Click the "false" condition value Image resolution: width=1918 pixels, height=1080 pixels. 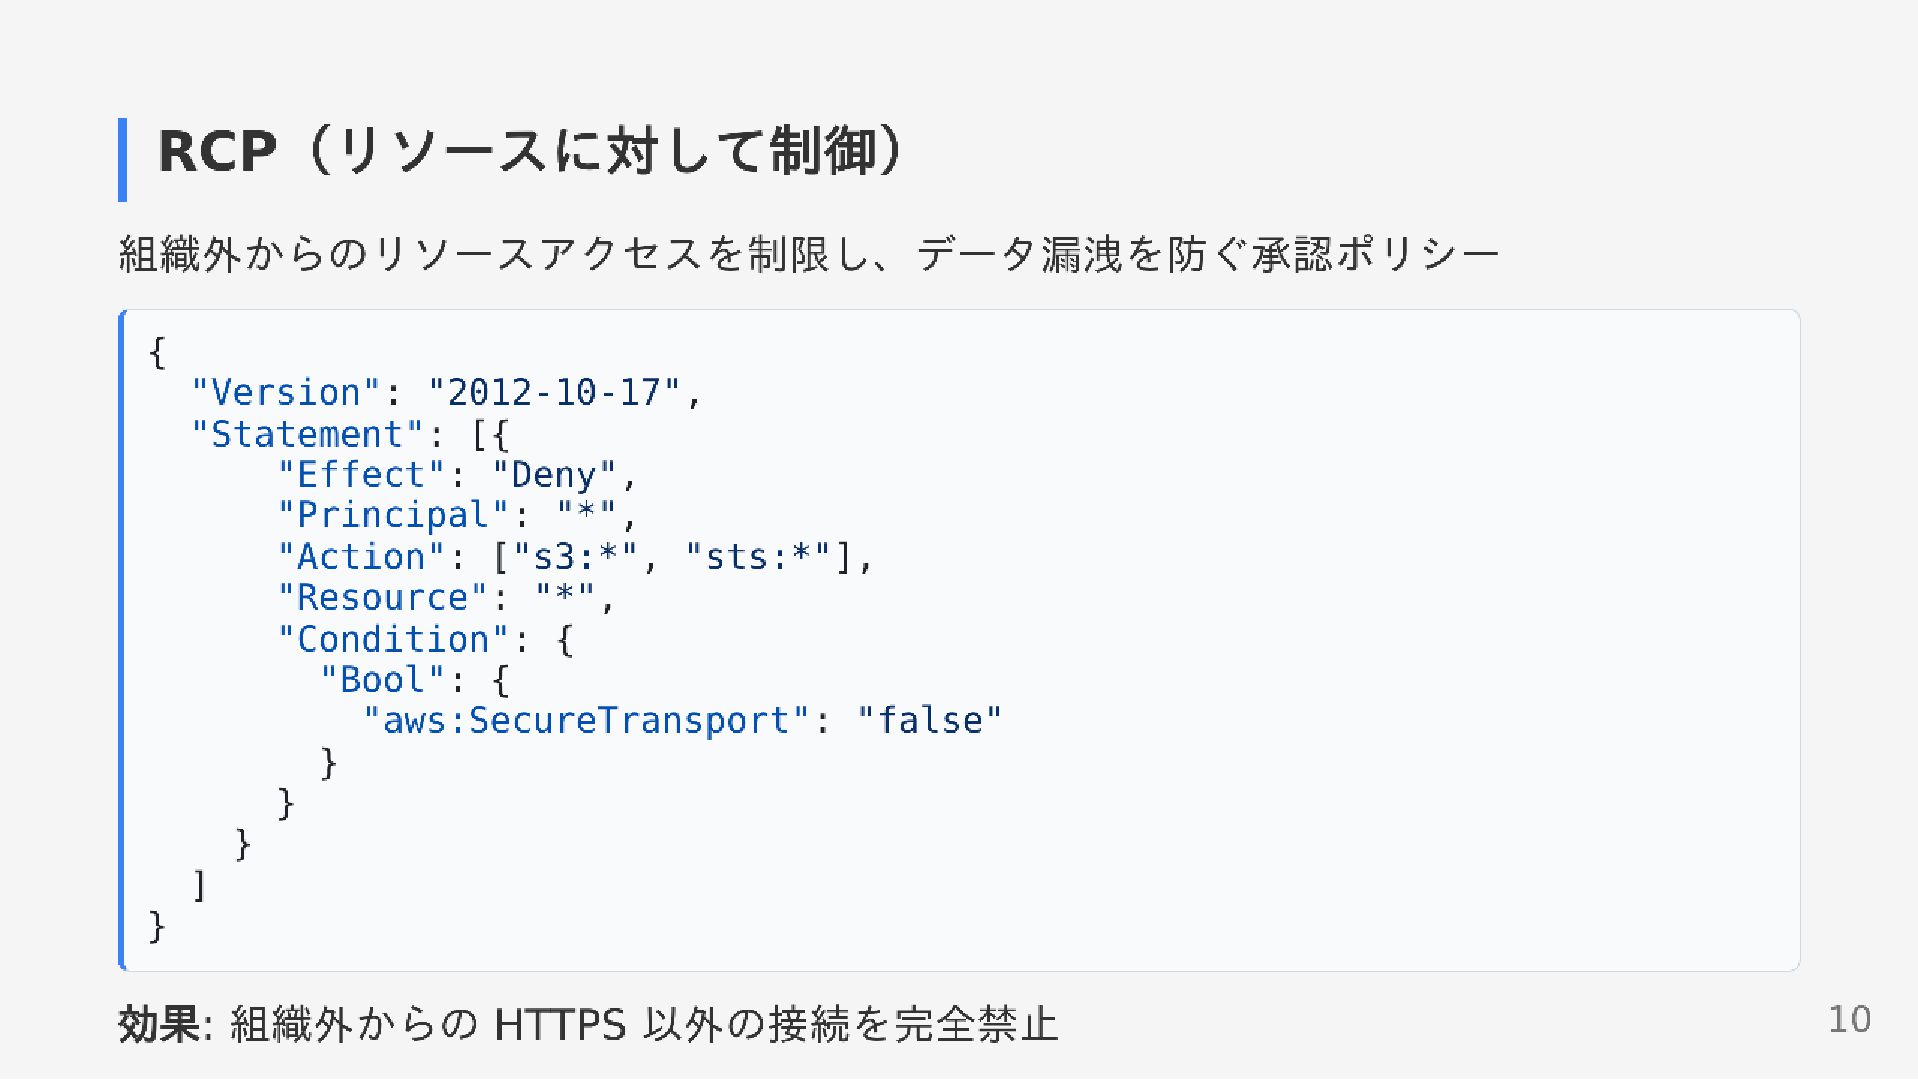pos(930,721)
